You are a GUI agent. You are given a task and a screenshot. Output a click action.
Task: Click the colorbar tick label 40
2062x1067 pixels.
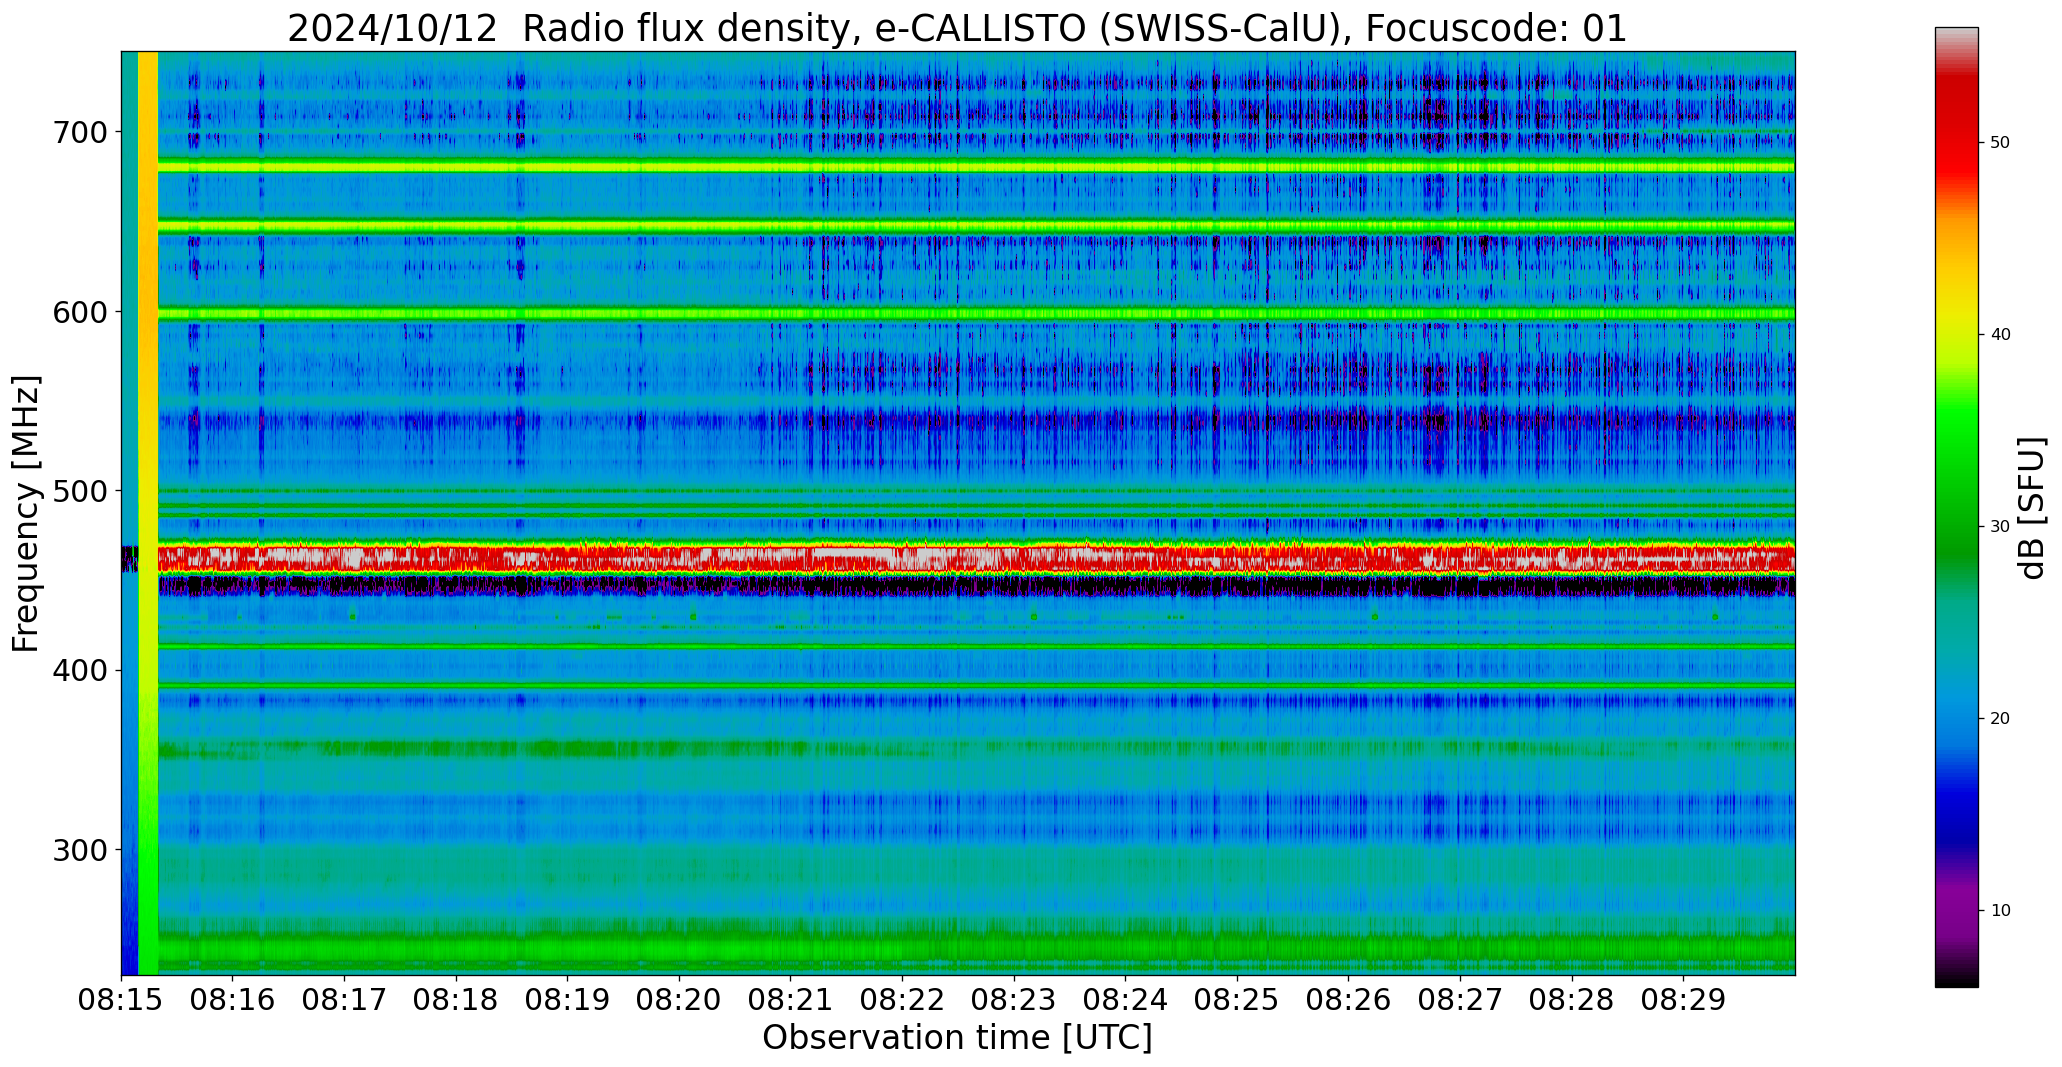[2000, 335]
